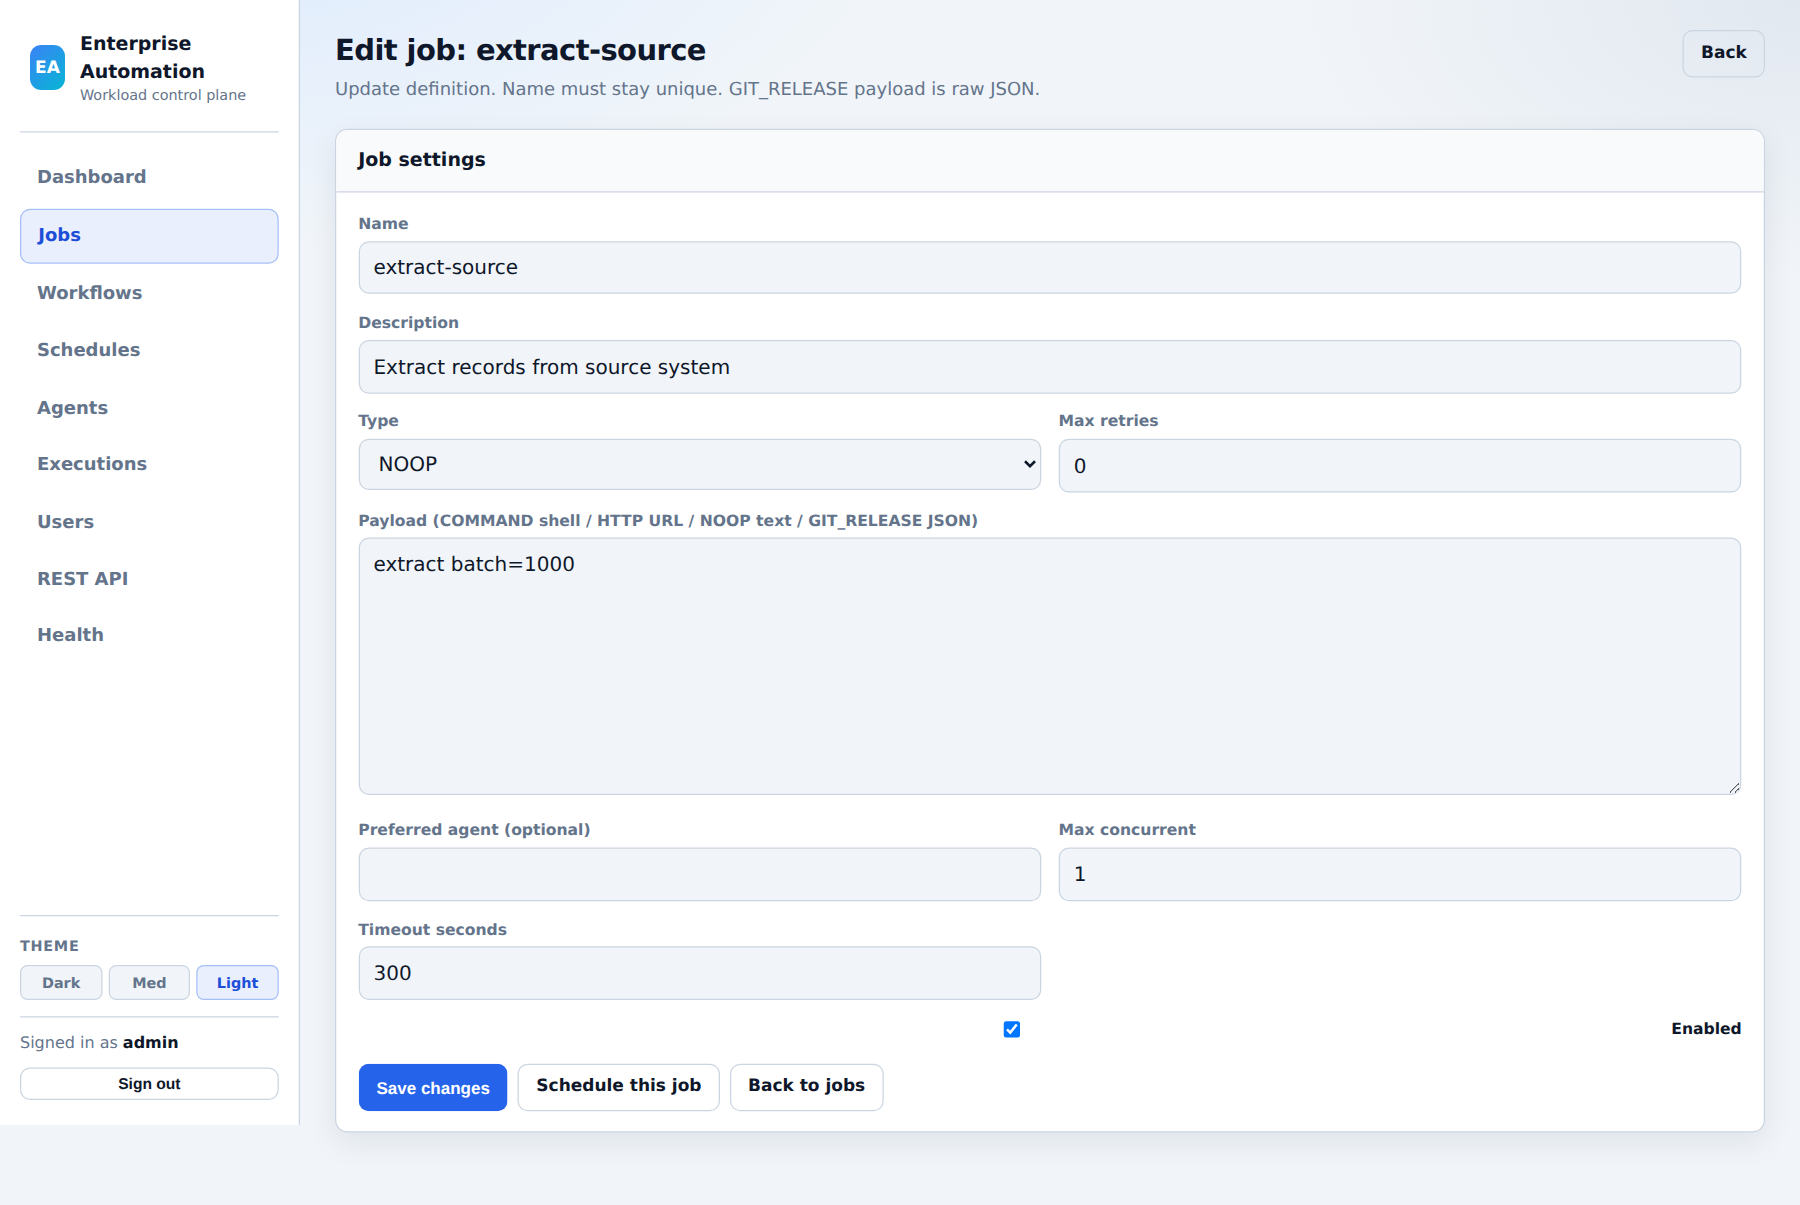
Task: Click the 'Job settings' heading
Action: 421,160
